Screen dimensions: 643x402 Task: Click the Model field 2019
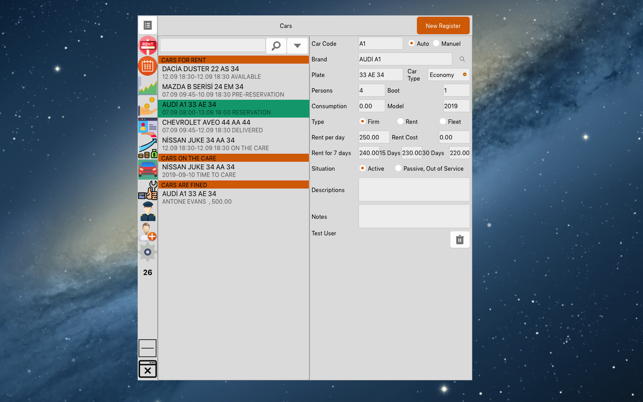[456, 106]
